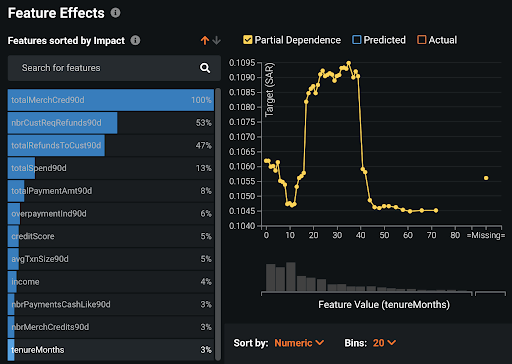Select the totalSpend90d feature row
The height and width of the screenshot is (364, 512).
click(111, 168)
